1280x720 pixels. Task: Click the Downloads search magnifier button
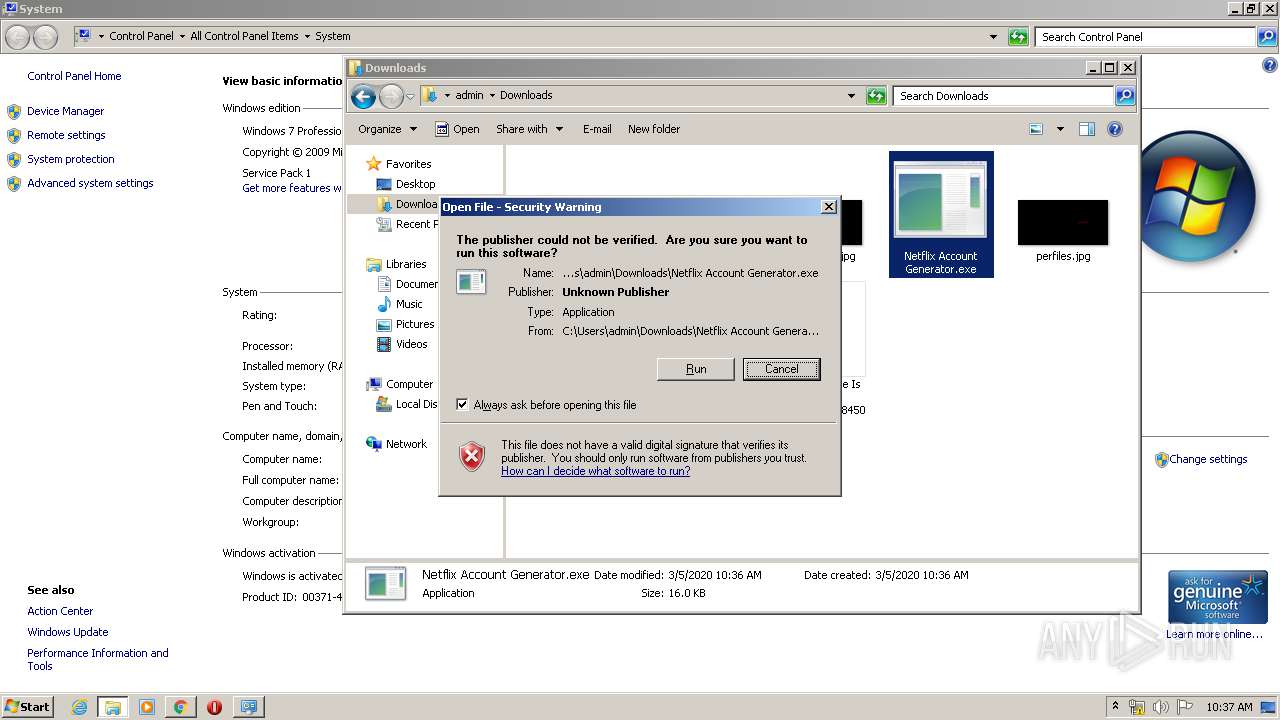click(x=1125, y=96)
